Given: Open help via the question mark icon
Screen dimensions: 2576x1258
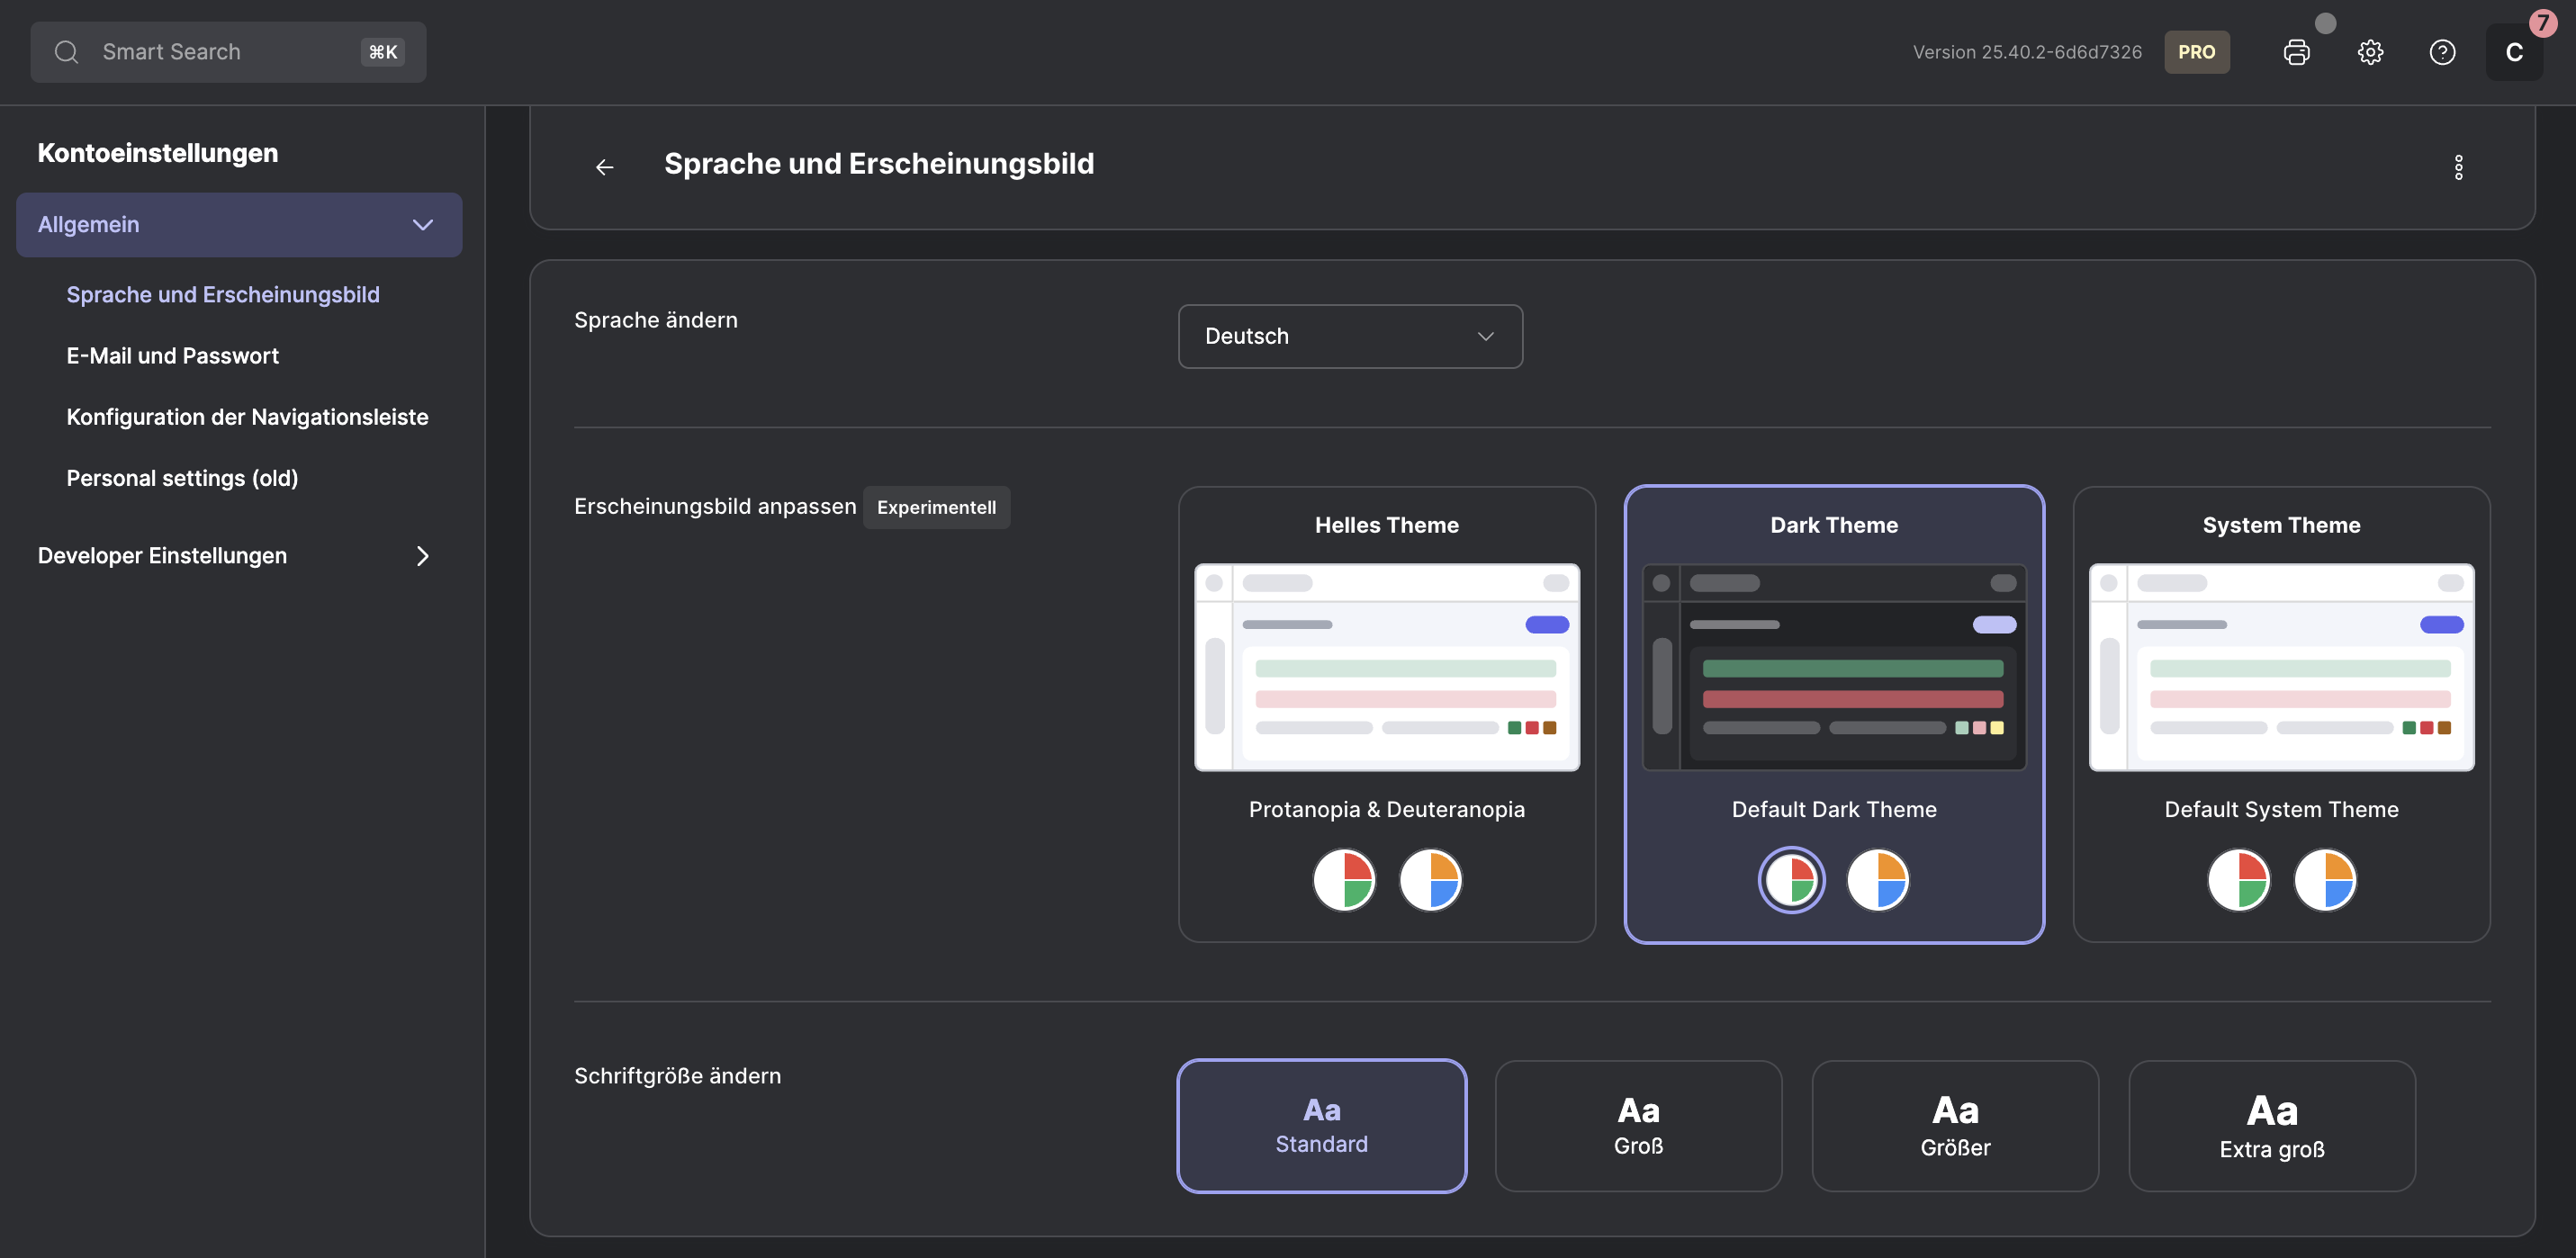Looking at the screenshot, I should click(x=2442, y=51).
